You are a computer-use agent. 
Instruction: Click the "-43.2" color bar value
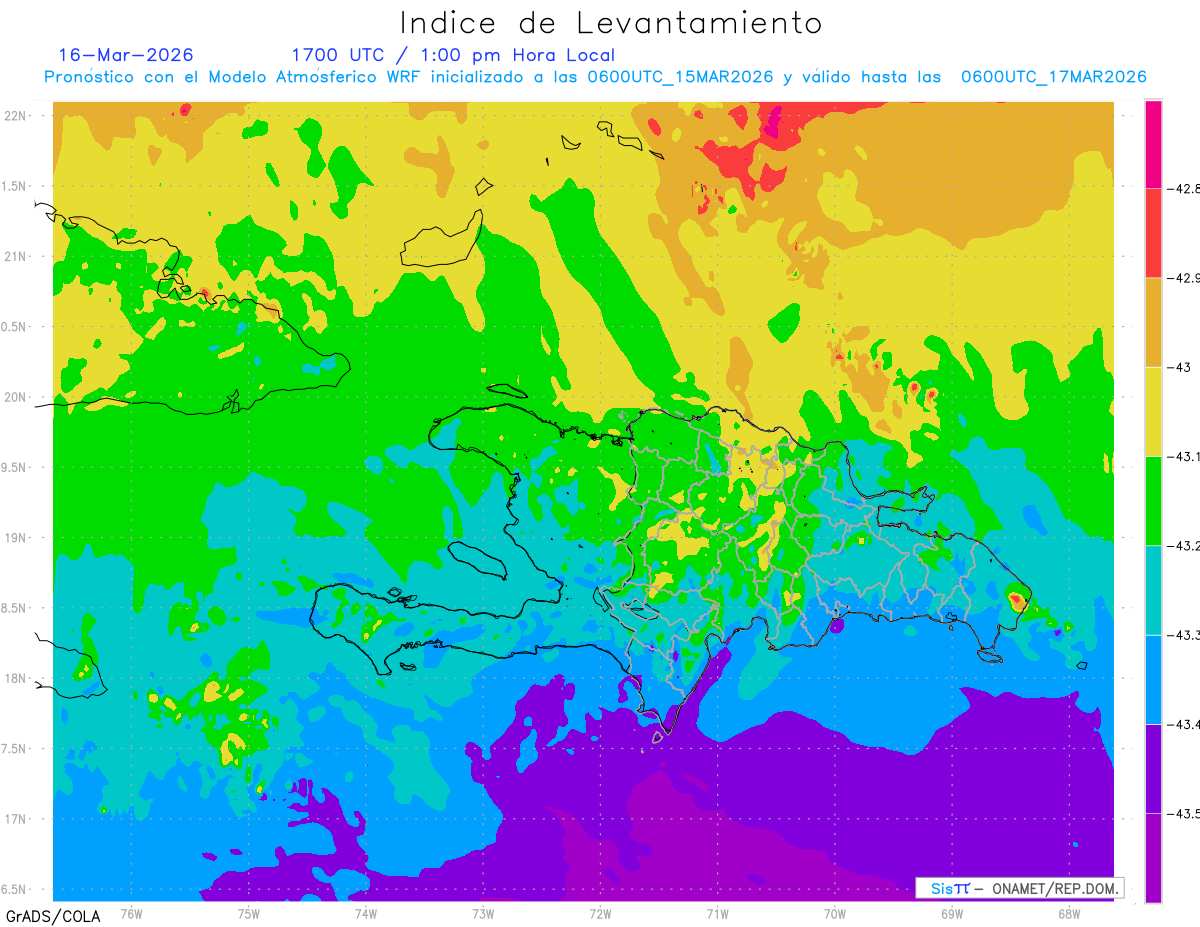click(x=1184, y=546)
